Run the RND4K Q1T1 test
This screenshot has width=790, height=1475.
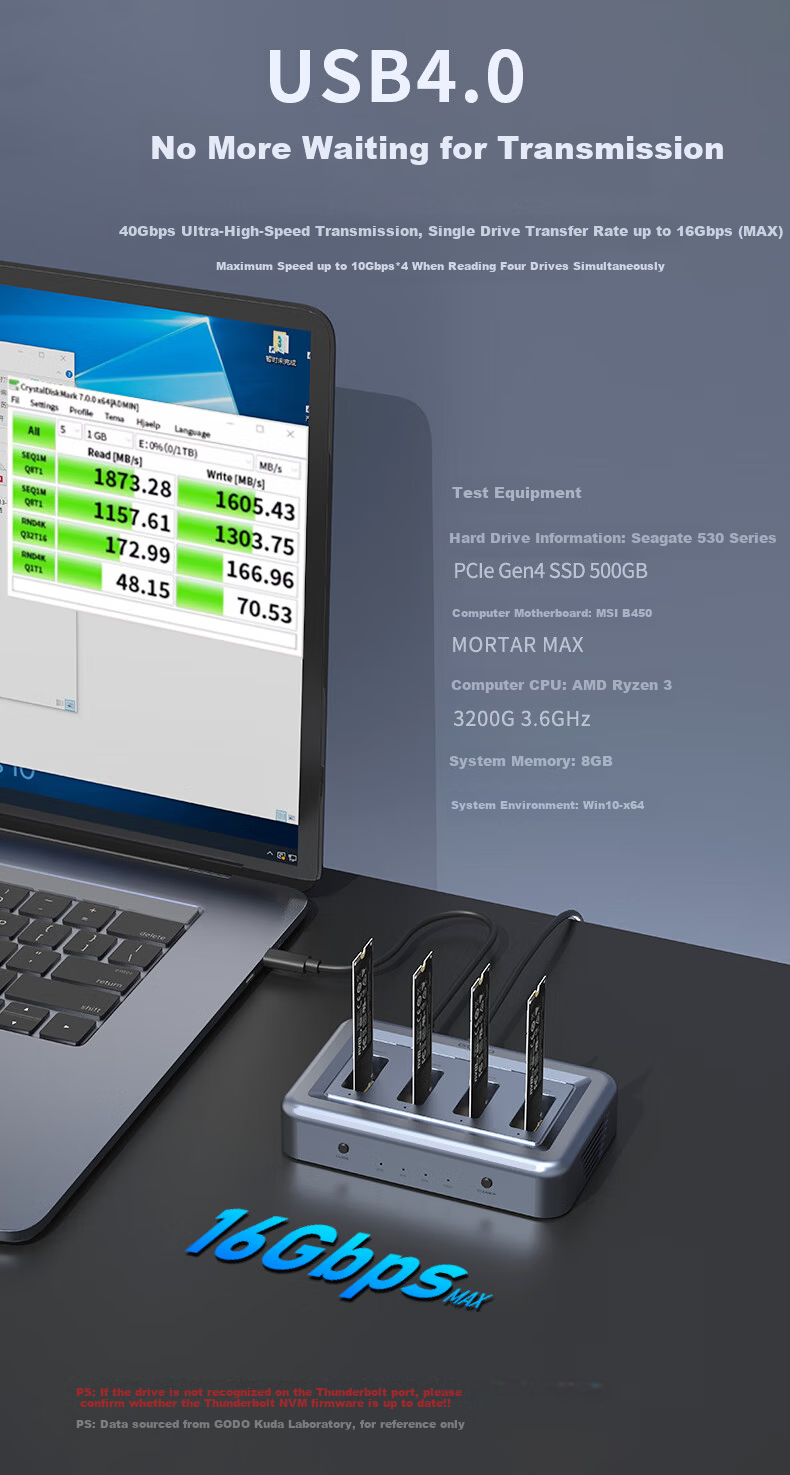pos(34,563)
